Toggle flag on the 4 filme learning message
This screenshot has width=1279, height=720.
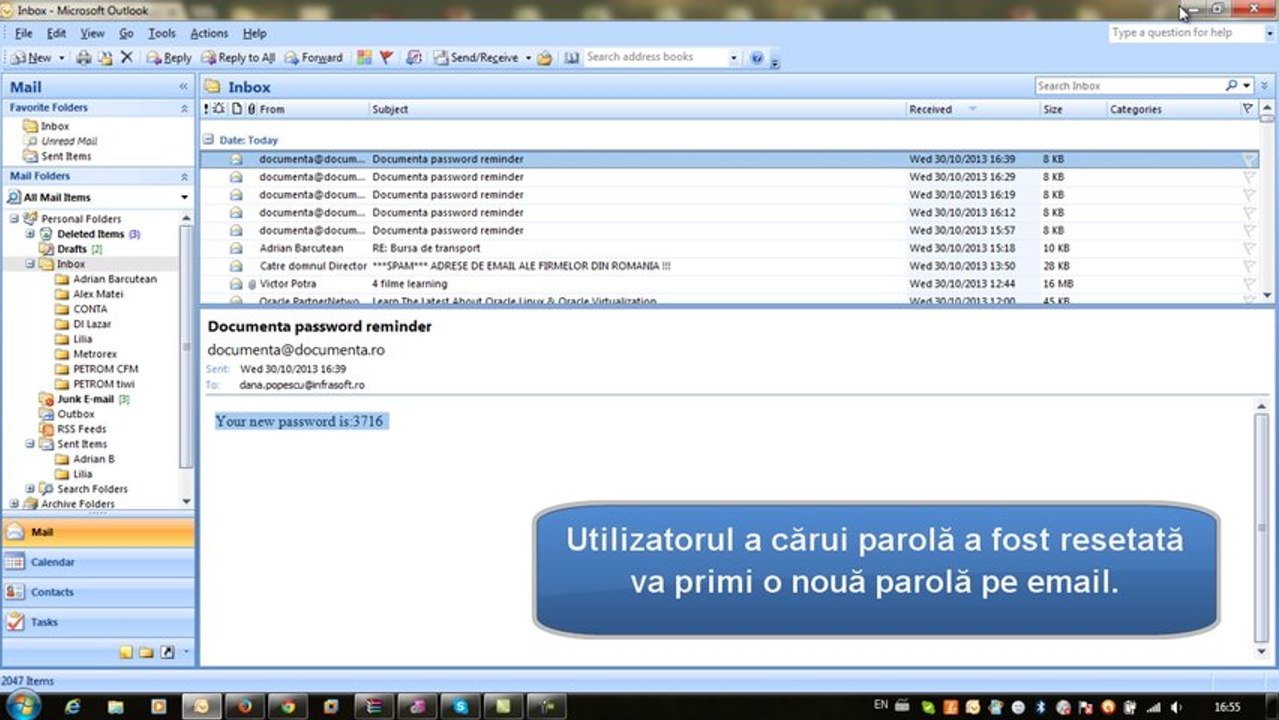tap(1248, 284)
